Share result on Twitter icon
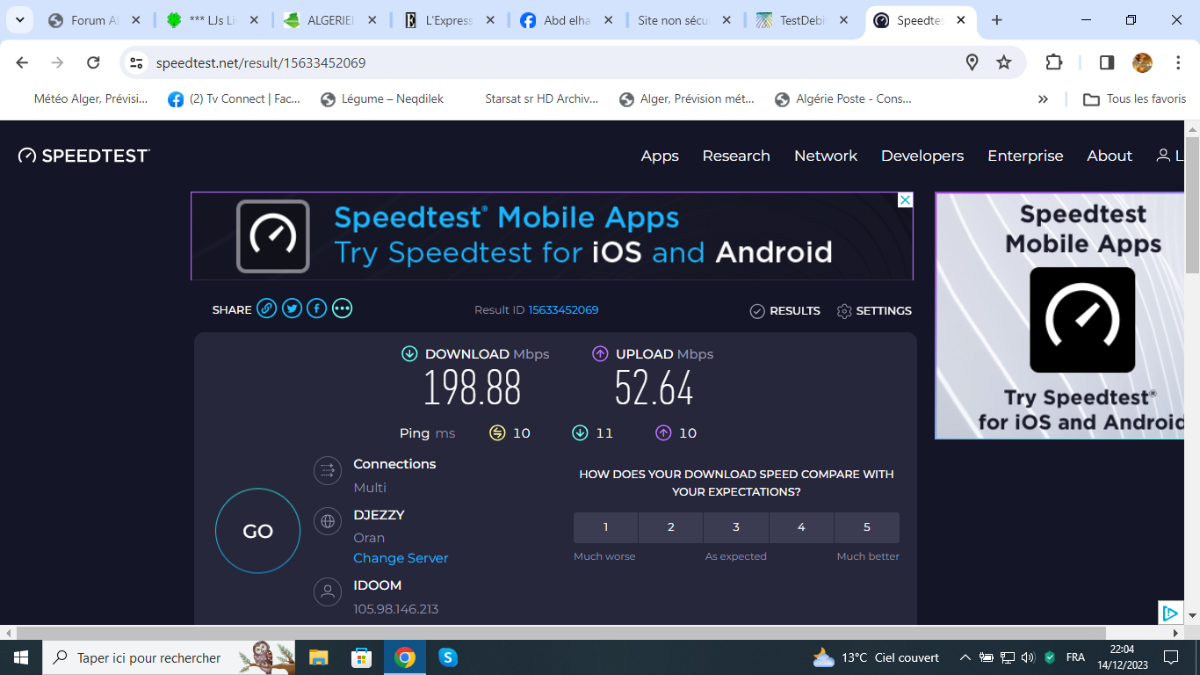 pyautogui.click(x=292, y=309)
